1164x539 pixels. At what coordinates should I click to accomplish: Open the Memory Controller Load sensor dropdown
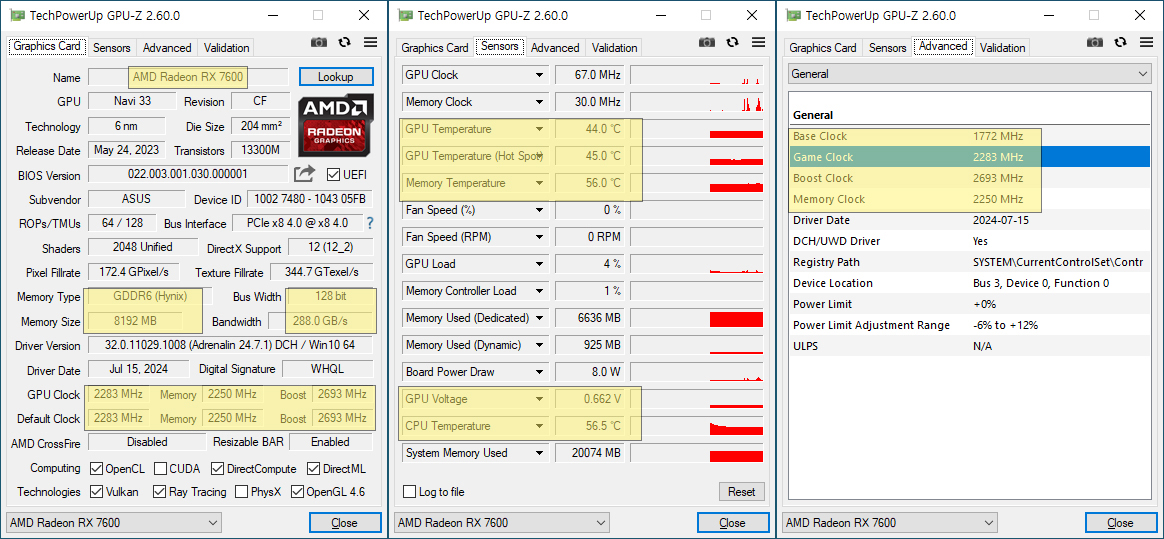pos(540,291)
